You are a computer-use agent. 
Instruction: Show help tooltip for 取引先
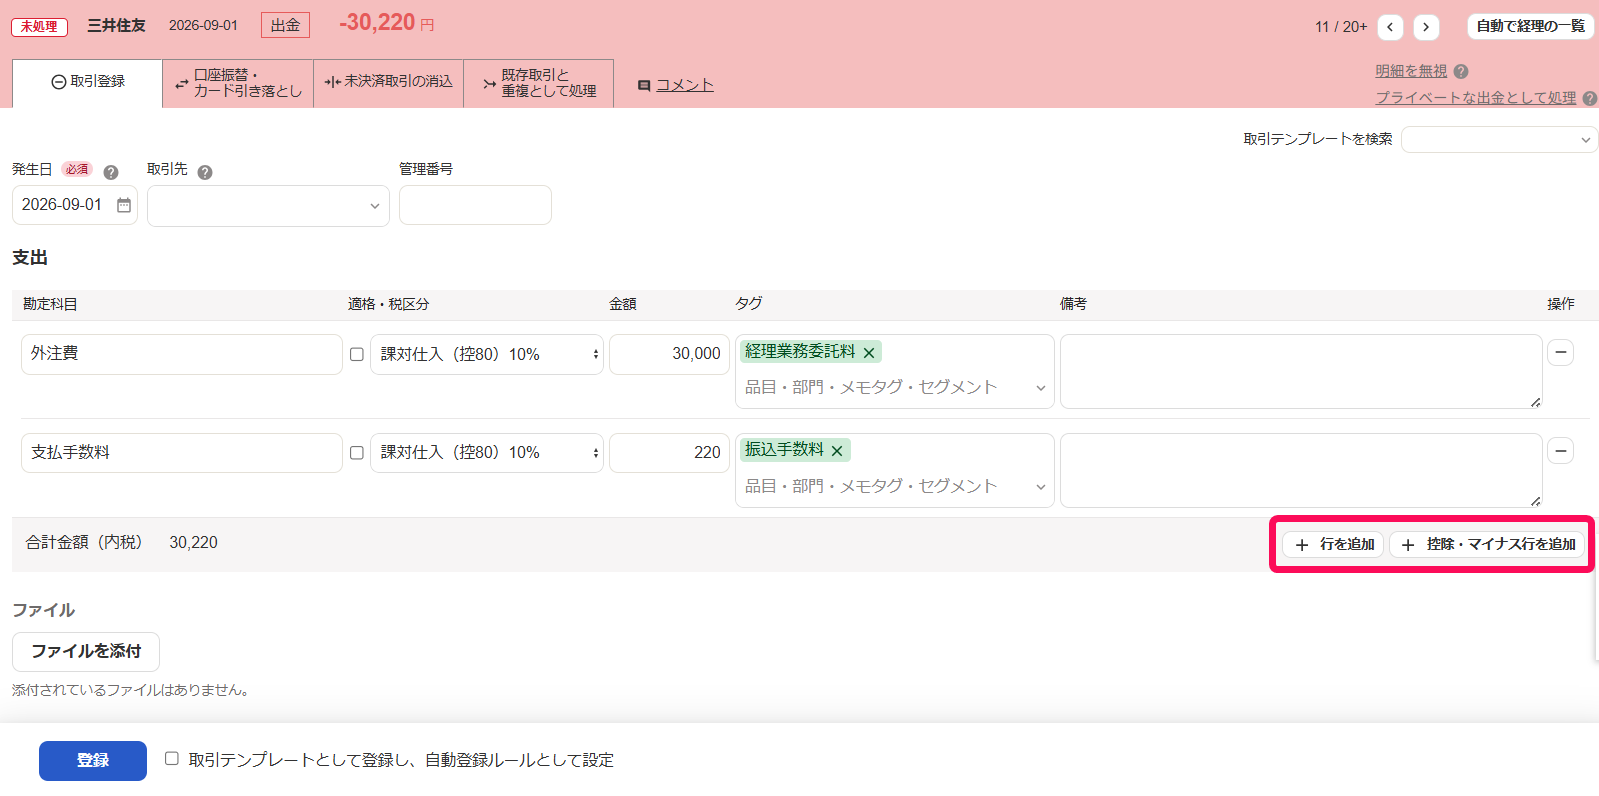(205, 172)
